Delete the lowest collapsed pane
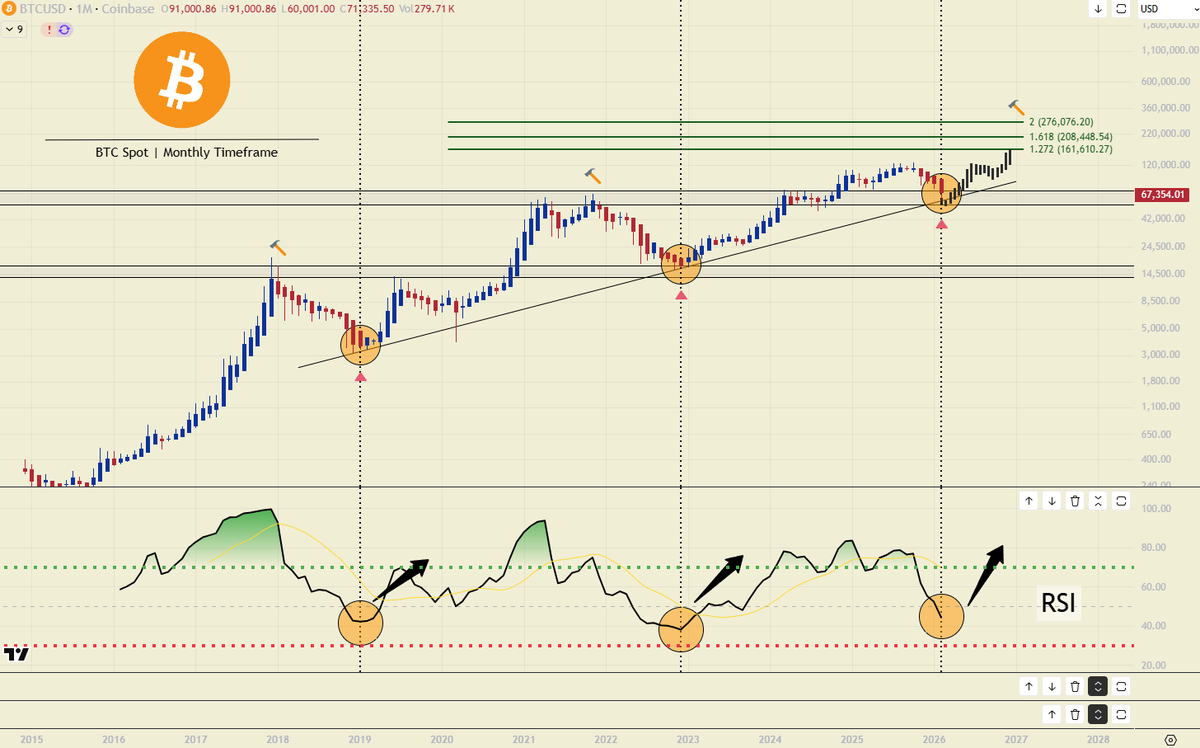Image resolution: width=1200 pixels, height=748 pixels. (x=1074, y=714)
